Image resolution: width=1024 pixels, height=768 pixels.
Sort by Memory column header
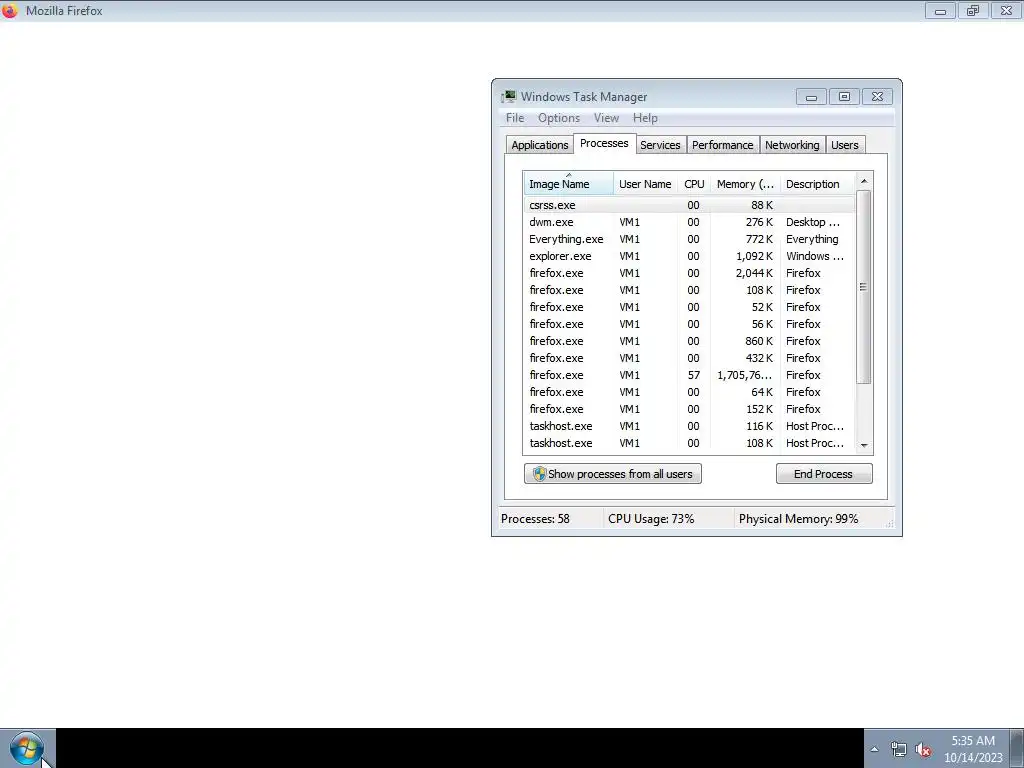coord(745,184)
